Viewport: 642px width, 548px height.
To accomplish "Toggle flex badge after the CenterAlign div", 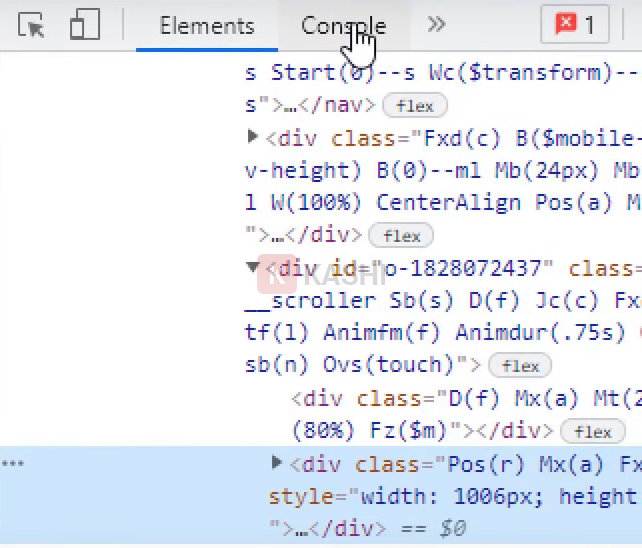I will tap(401, 236).
